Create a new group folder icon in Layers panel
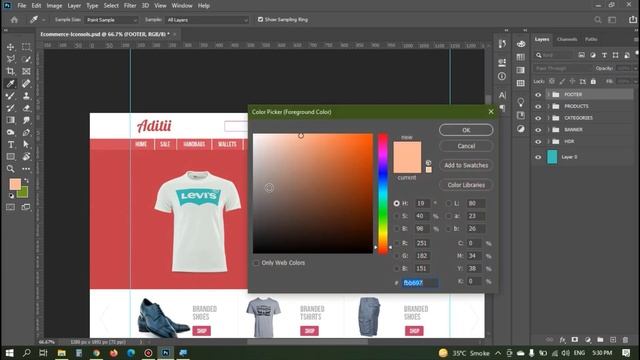The image size is (640, 360). click(x=600, y=340)
